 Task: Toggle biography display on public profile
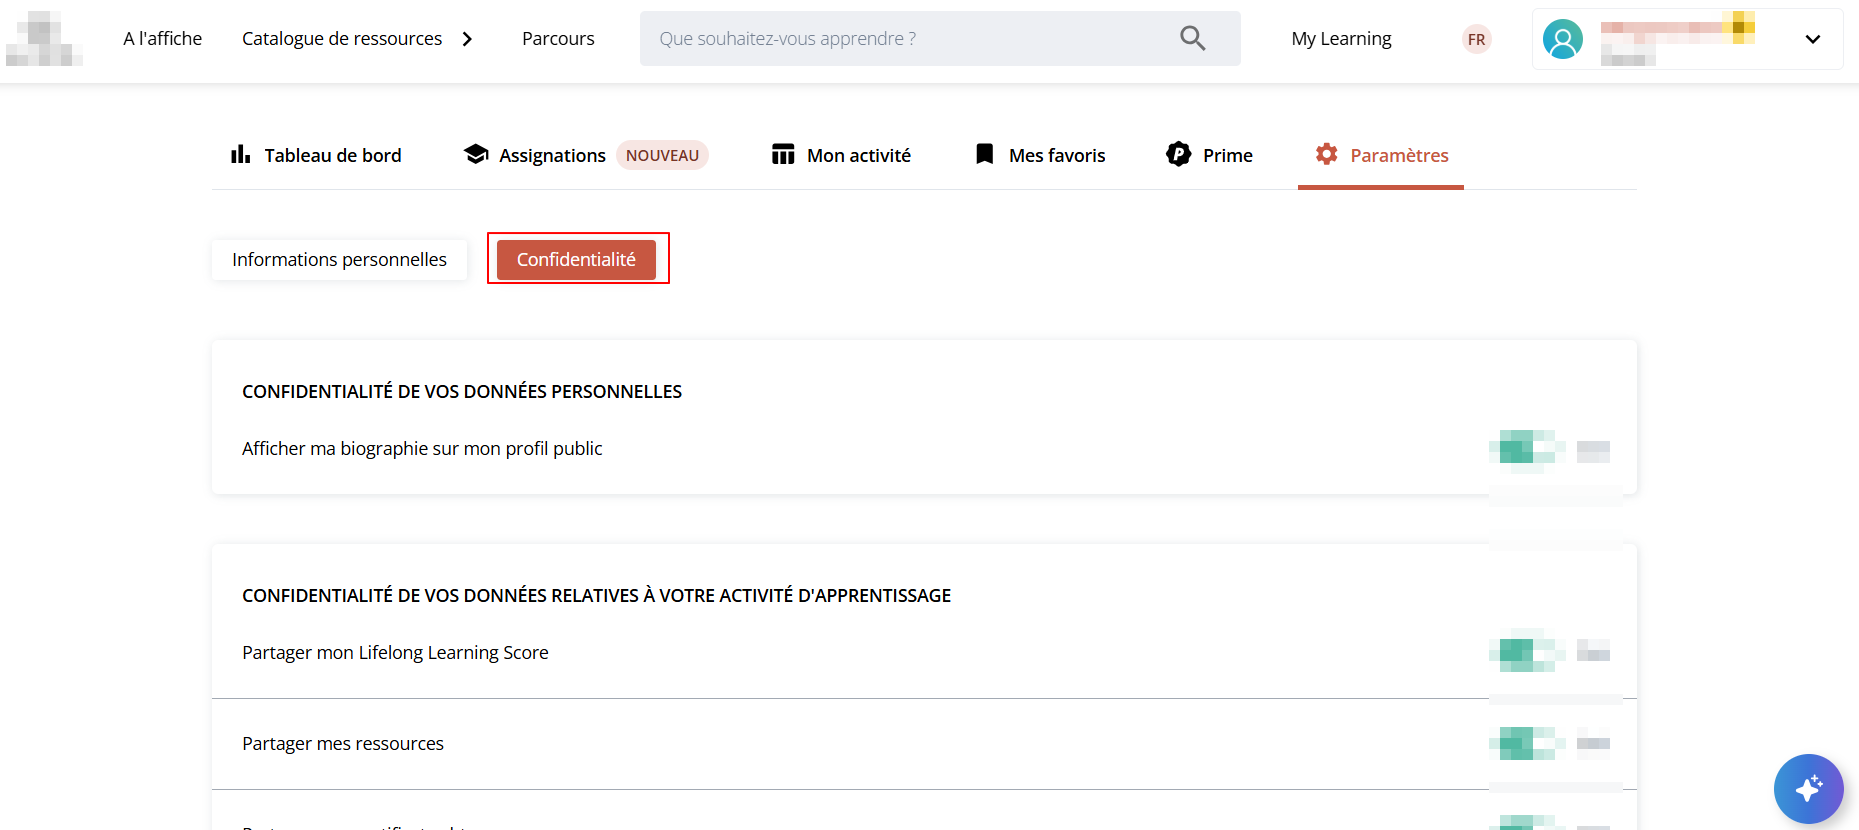pos(1527,448)
